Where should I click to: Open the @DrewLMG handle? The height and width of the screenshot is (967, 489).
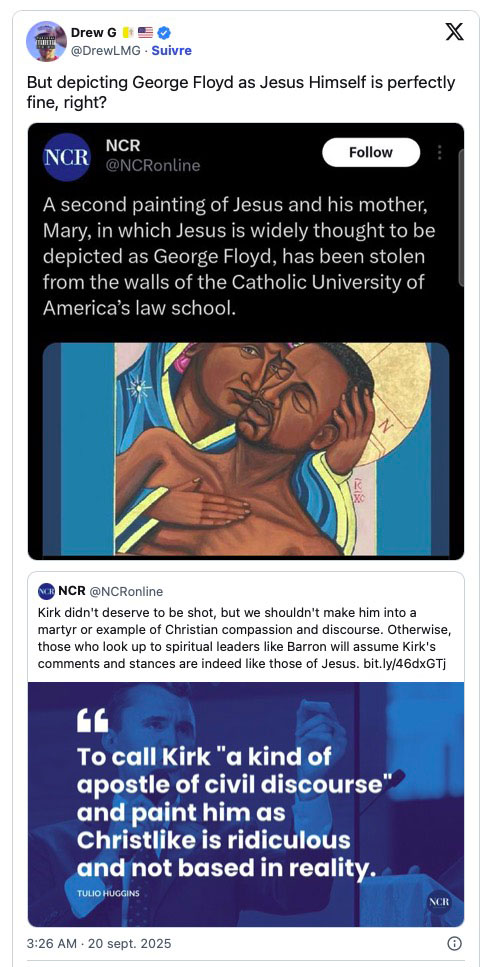point(106,51)
